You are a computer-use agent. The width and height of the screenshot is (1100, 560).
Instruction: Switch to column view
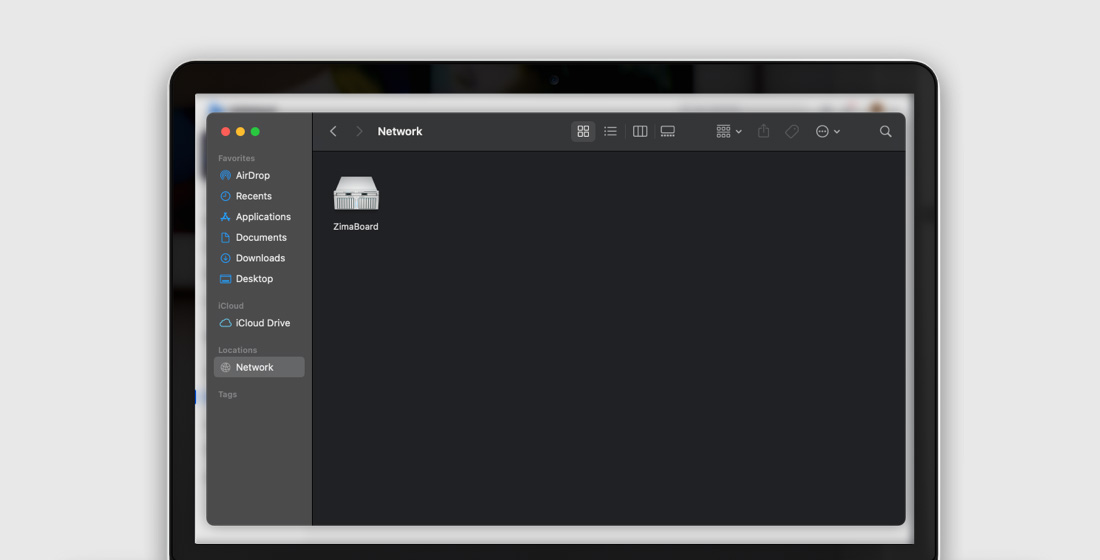click(640, 131)
